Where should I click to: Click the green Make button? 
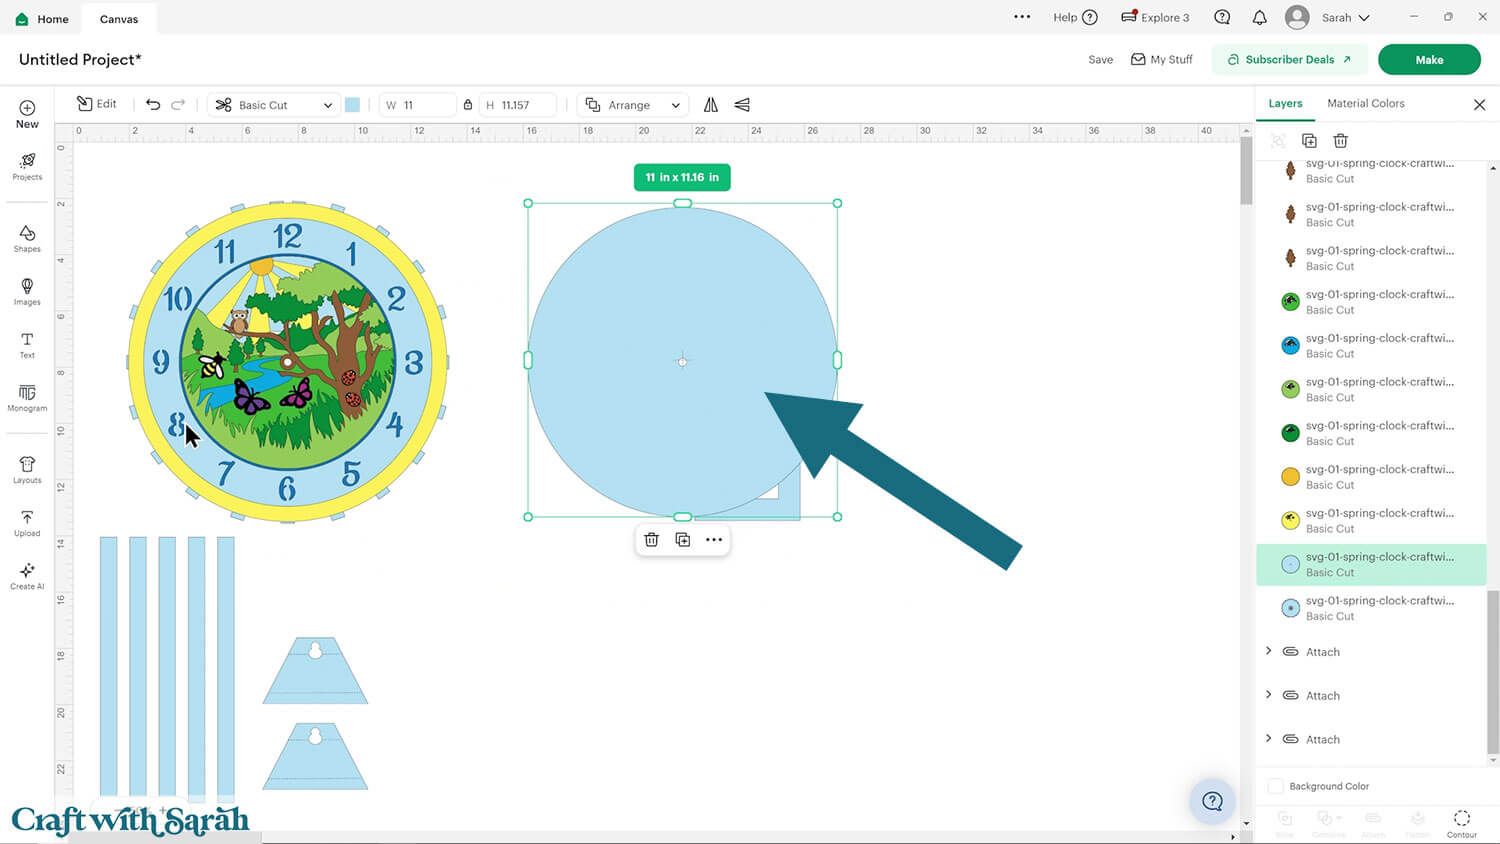(x=1428, y=60)
